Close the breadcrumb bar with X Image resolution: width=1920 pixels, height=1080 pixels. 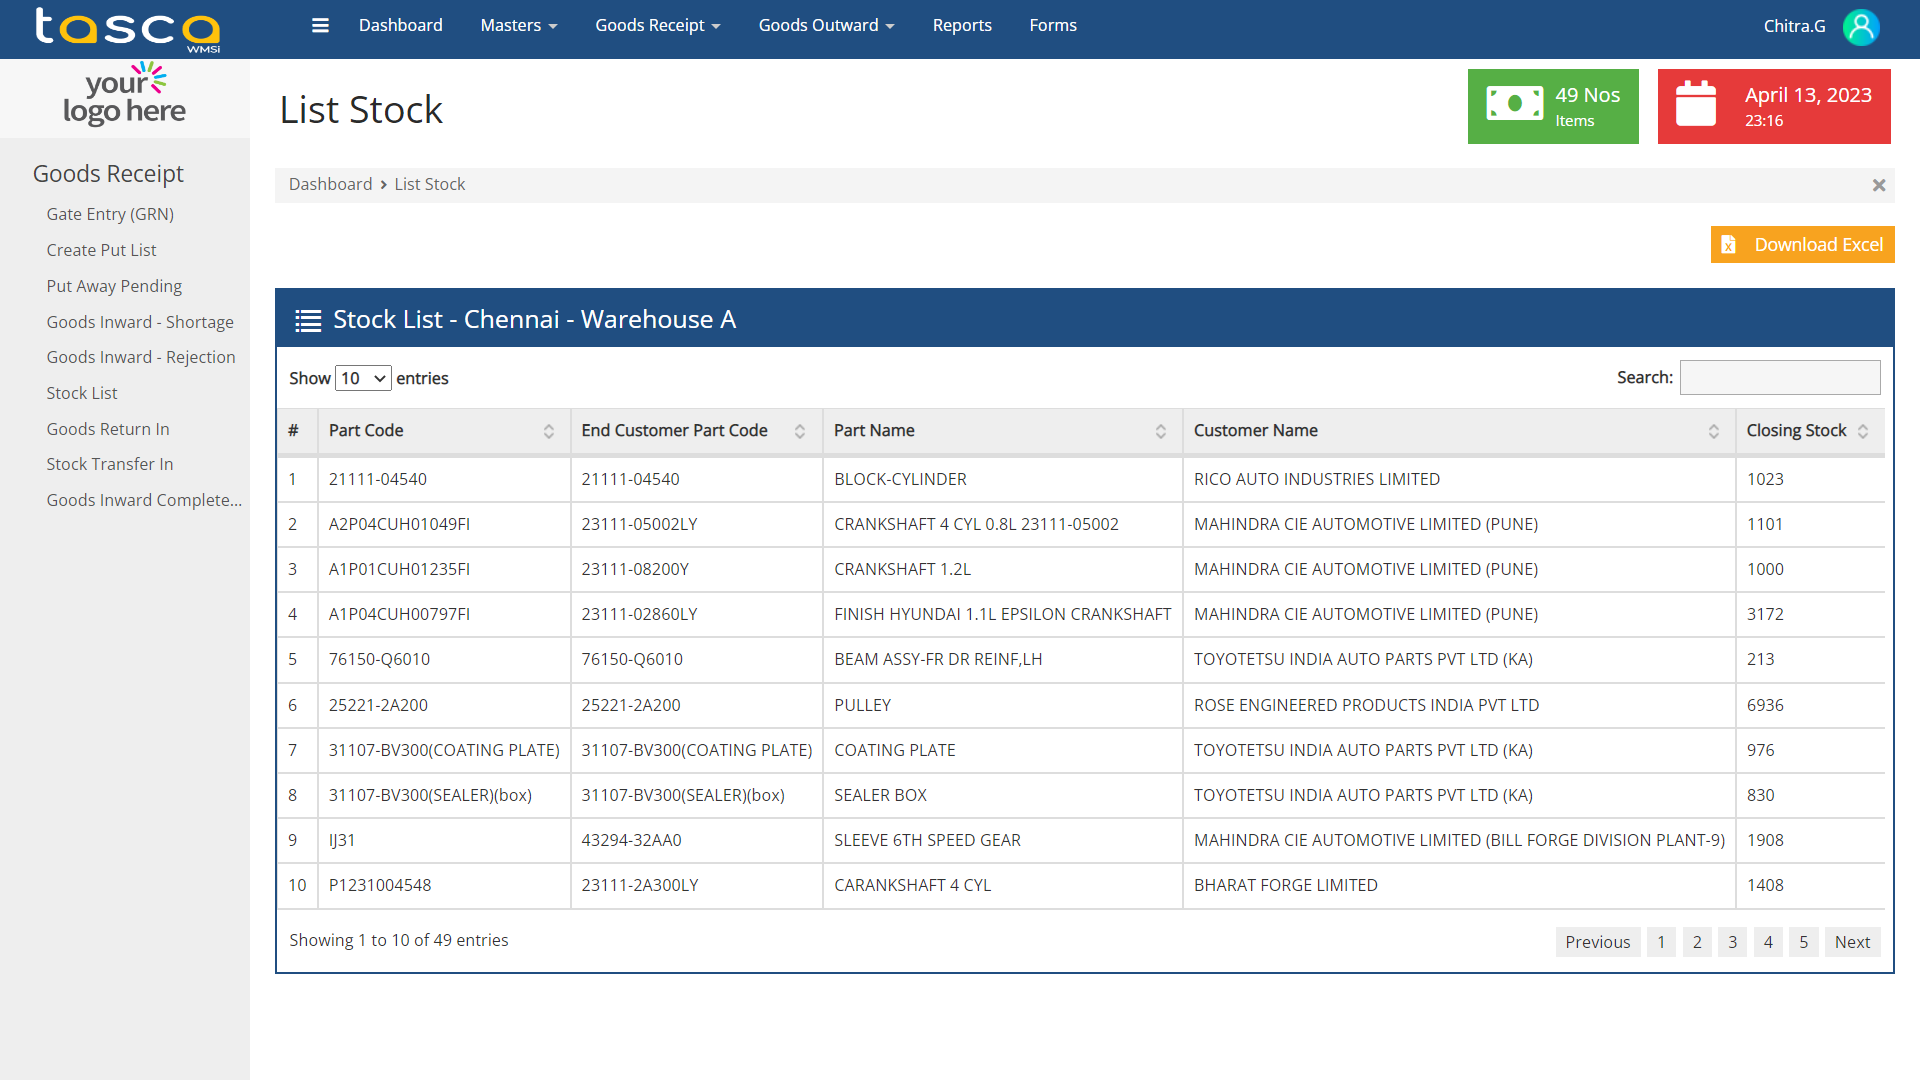[1879, 185]
